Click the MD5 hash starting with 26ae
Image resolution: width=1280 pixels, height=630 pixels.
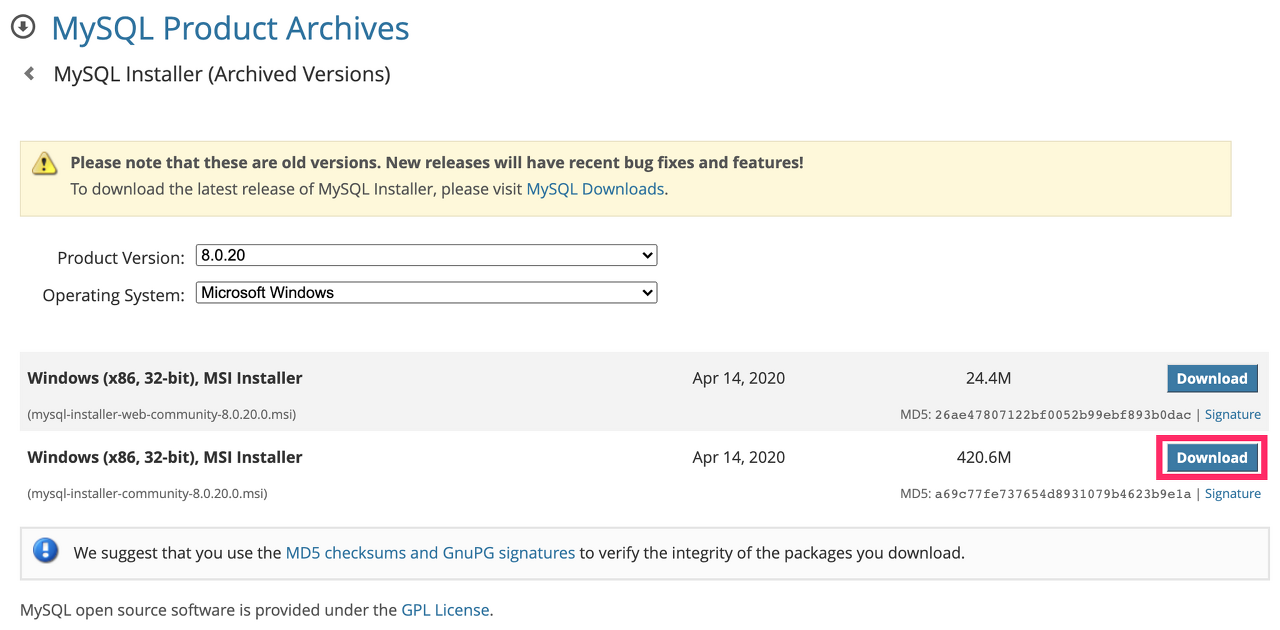pyautogui.click(x=1063, y=415)
